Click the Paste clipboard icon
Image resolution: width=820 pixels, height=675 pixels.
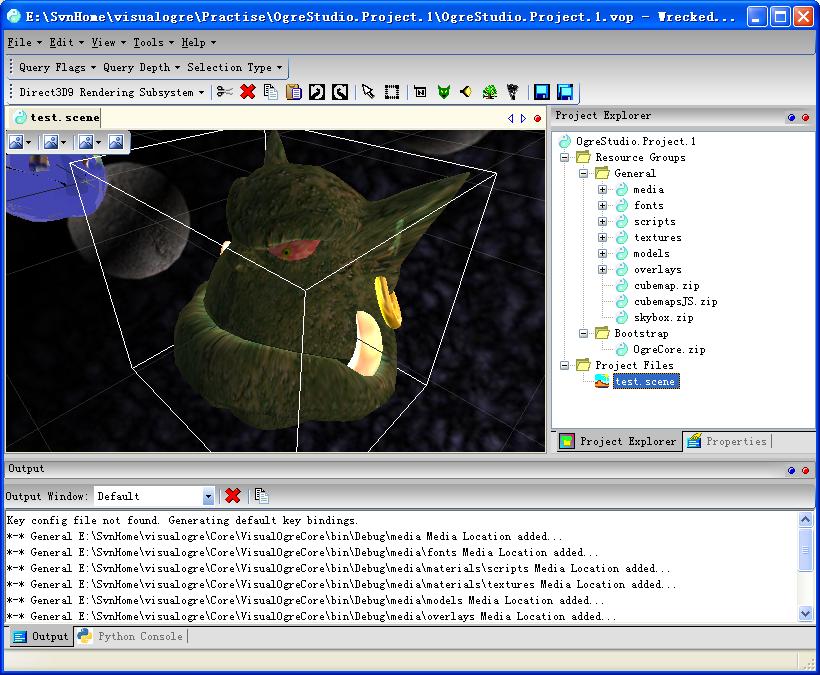pos(293,92)
